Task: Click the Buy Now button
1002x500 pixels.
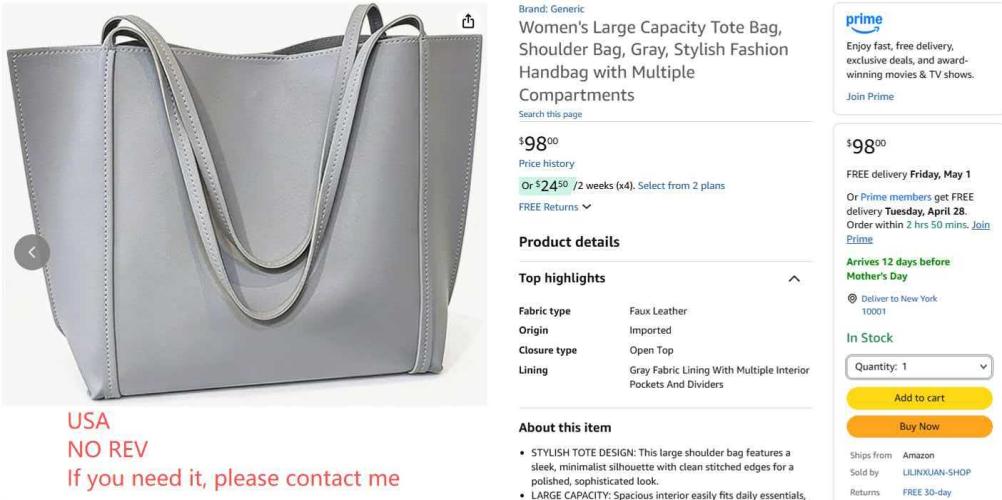Action: point(919,426)
